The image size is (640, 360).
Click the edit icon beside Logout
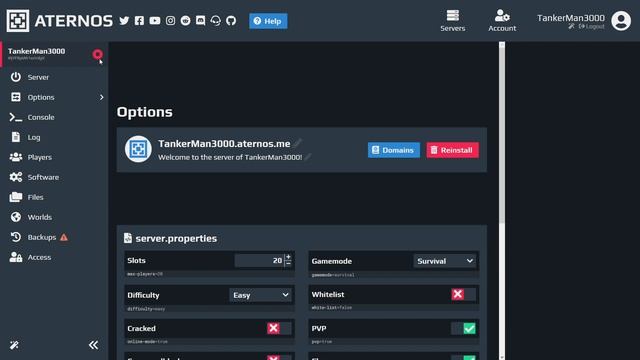point(571,27)
